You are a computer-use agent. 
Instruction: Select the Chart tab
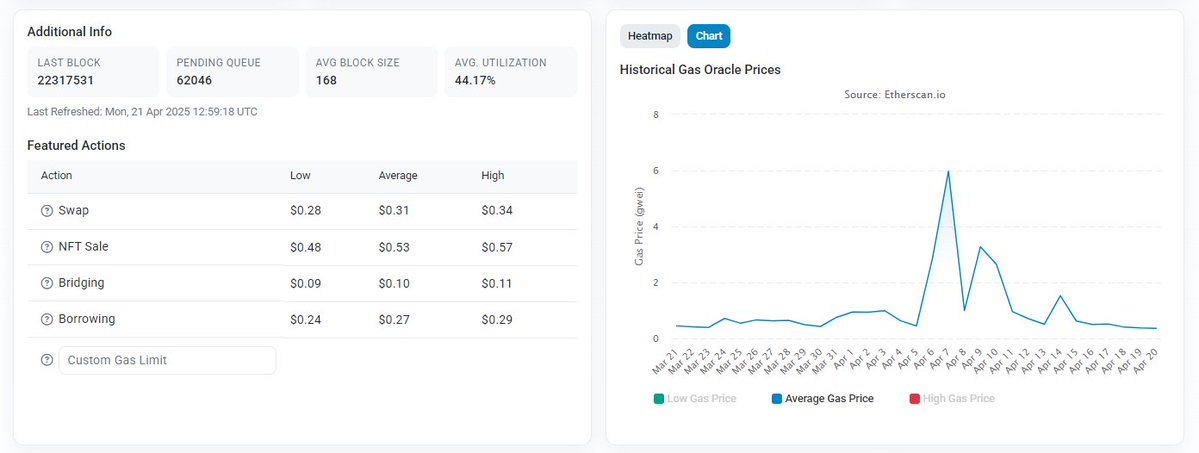[709, 36]
